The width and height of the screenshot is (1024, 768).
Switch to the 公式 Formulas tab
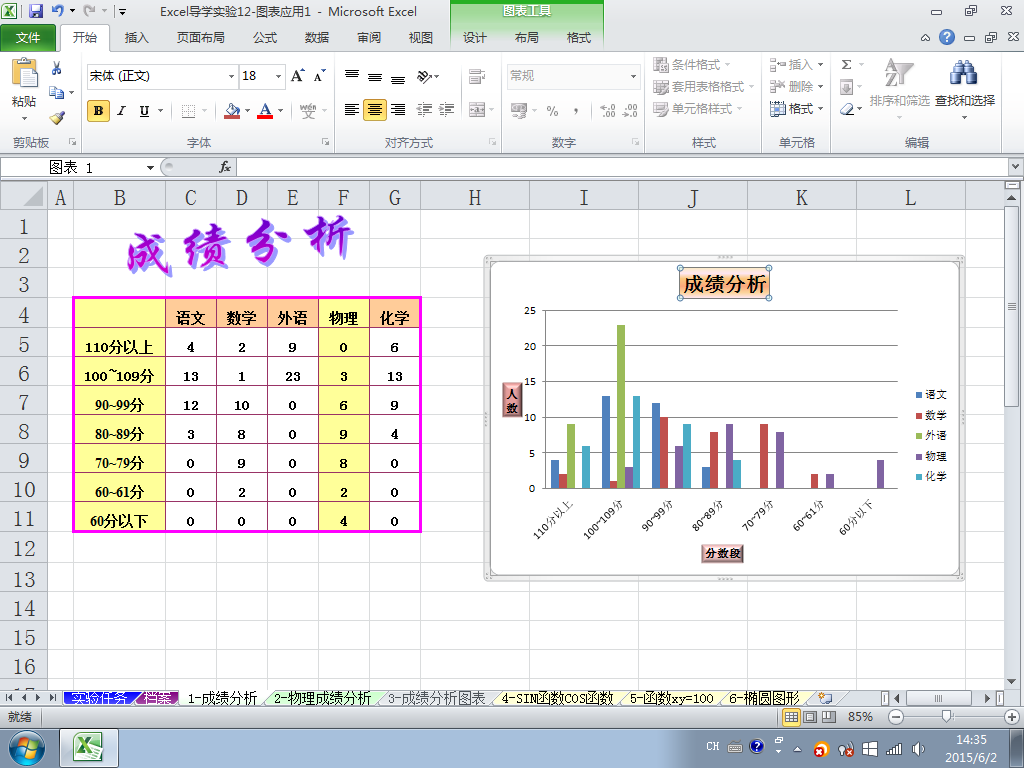coord(265,38)
